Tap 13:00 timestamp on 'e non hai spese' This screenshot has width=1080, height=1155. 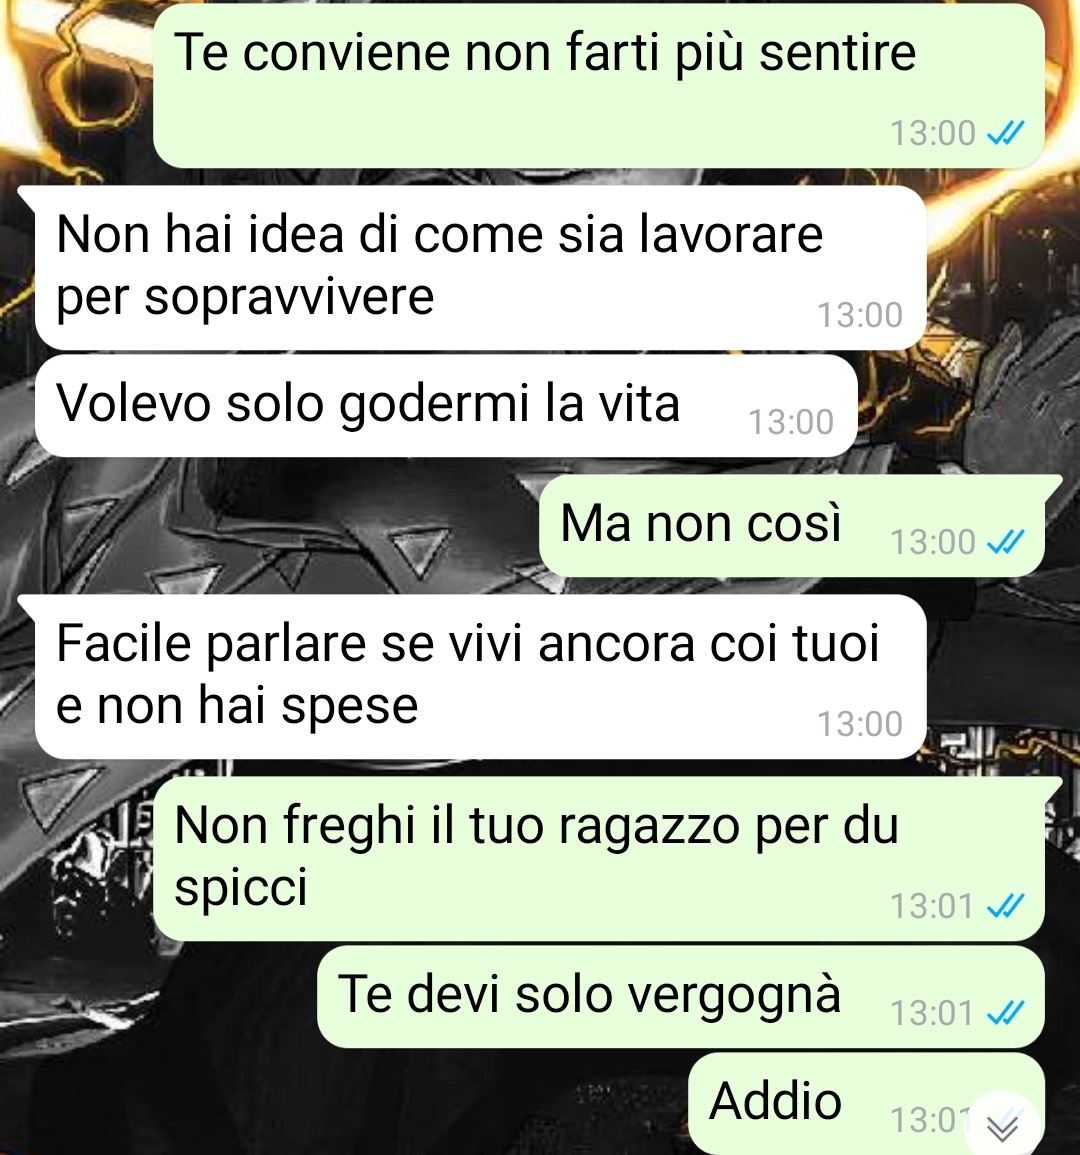click(x=860, y=724)
